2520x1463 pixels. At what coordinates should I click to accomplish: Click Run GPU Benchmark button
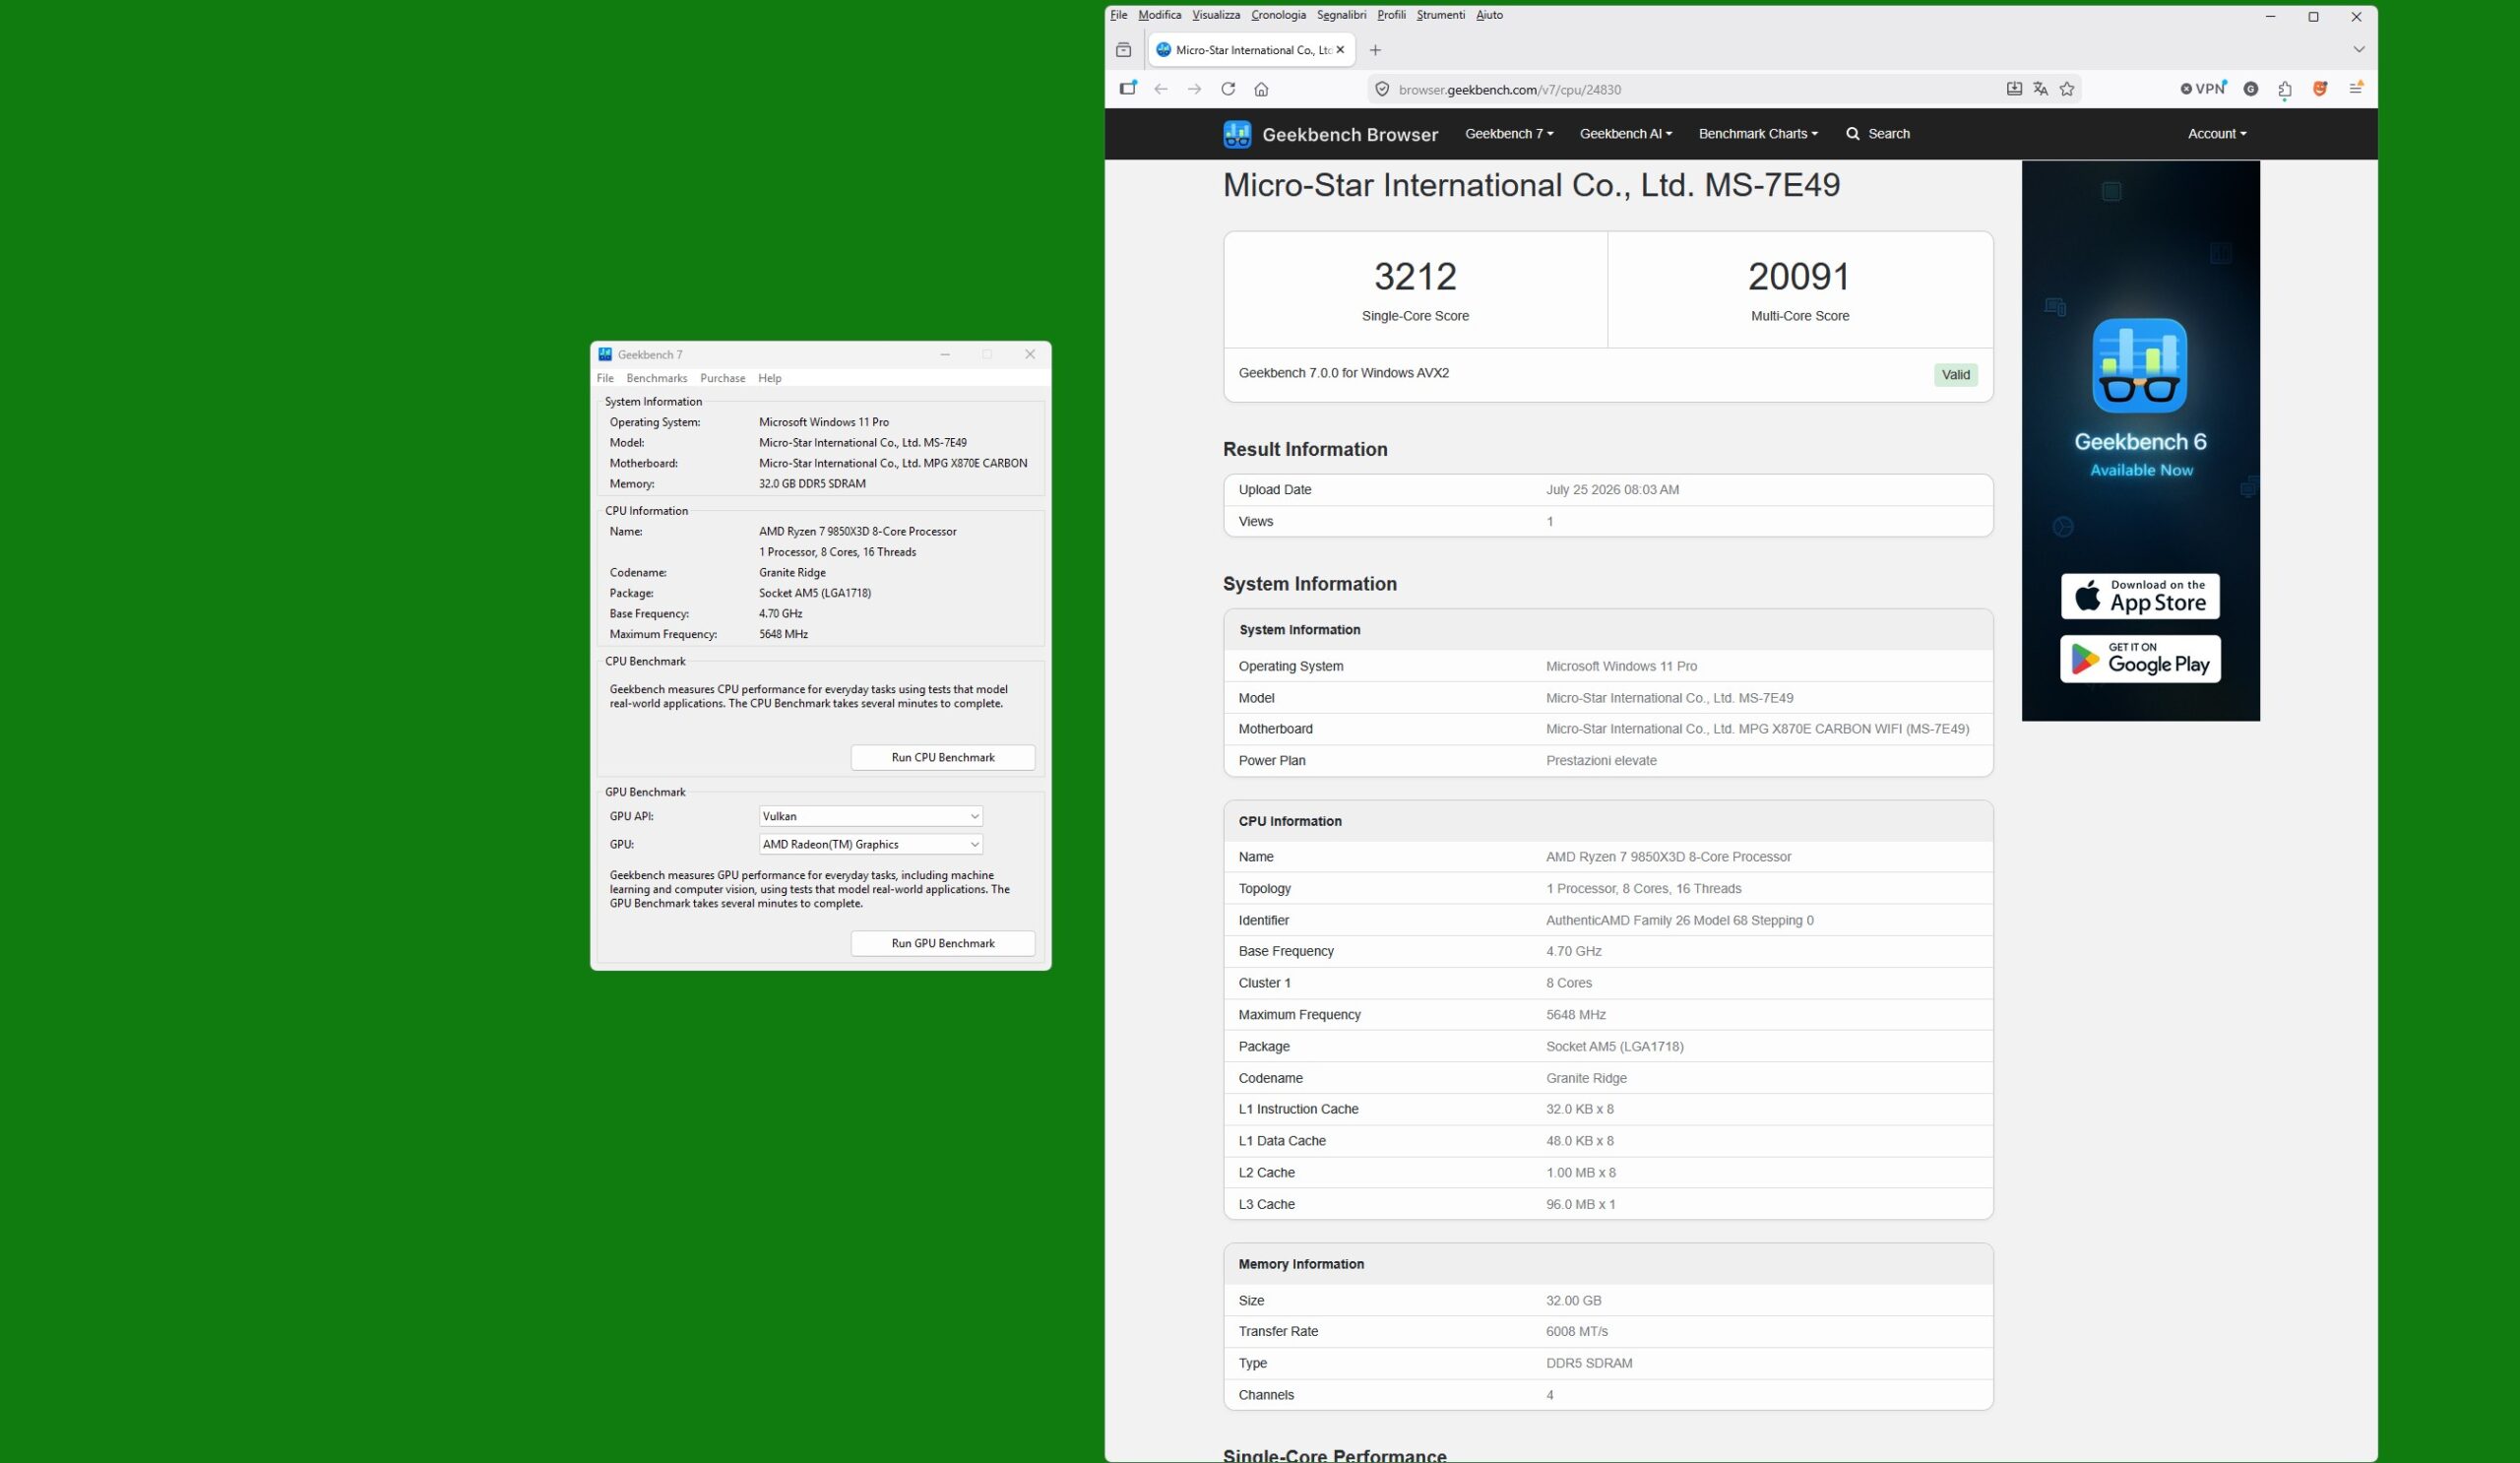[942, 943]
